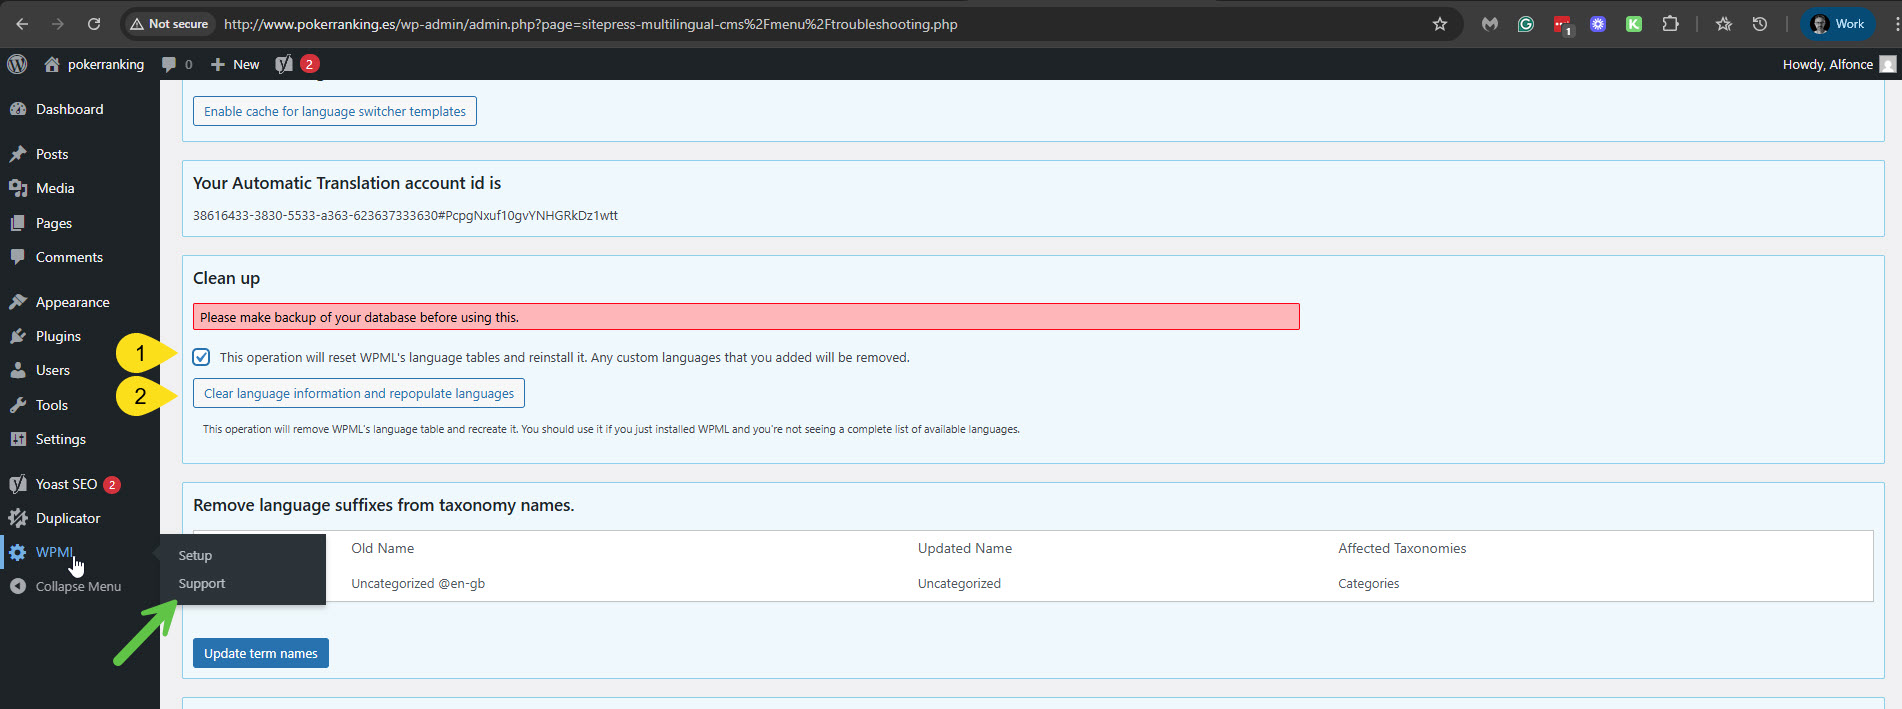Click the Not secure site info badge

[x=170, y=24]
